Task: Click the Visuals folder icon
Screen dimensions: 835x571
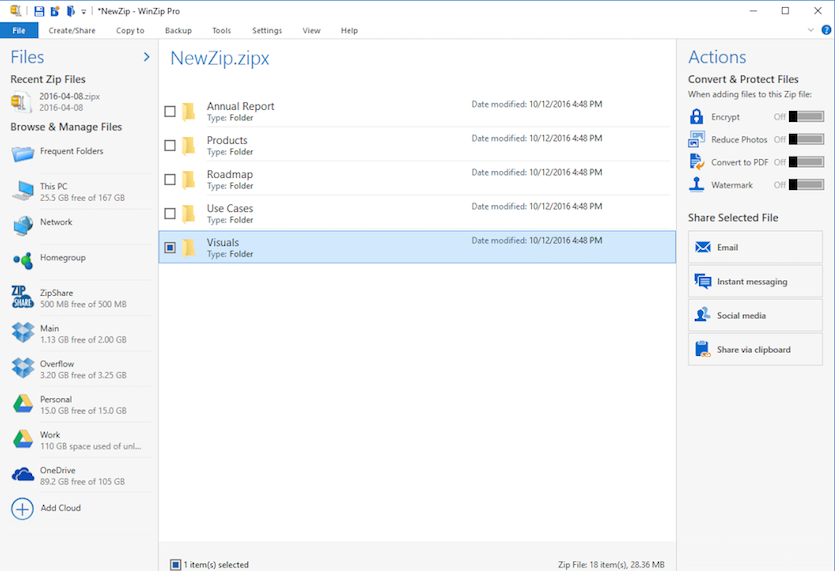Action: pyautogui.click(x=189, y=248)
